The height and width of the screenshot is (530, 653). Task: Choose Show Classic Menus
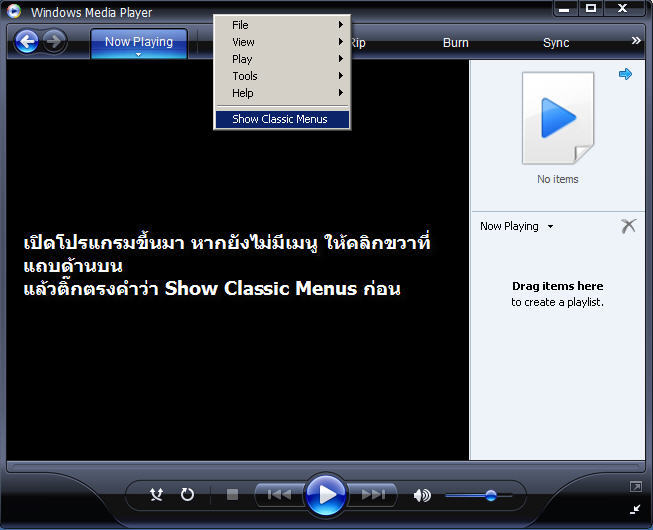click(x=282, y=119)
